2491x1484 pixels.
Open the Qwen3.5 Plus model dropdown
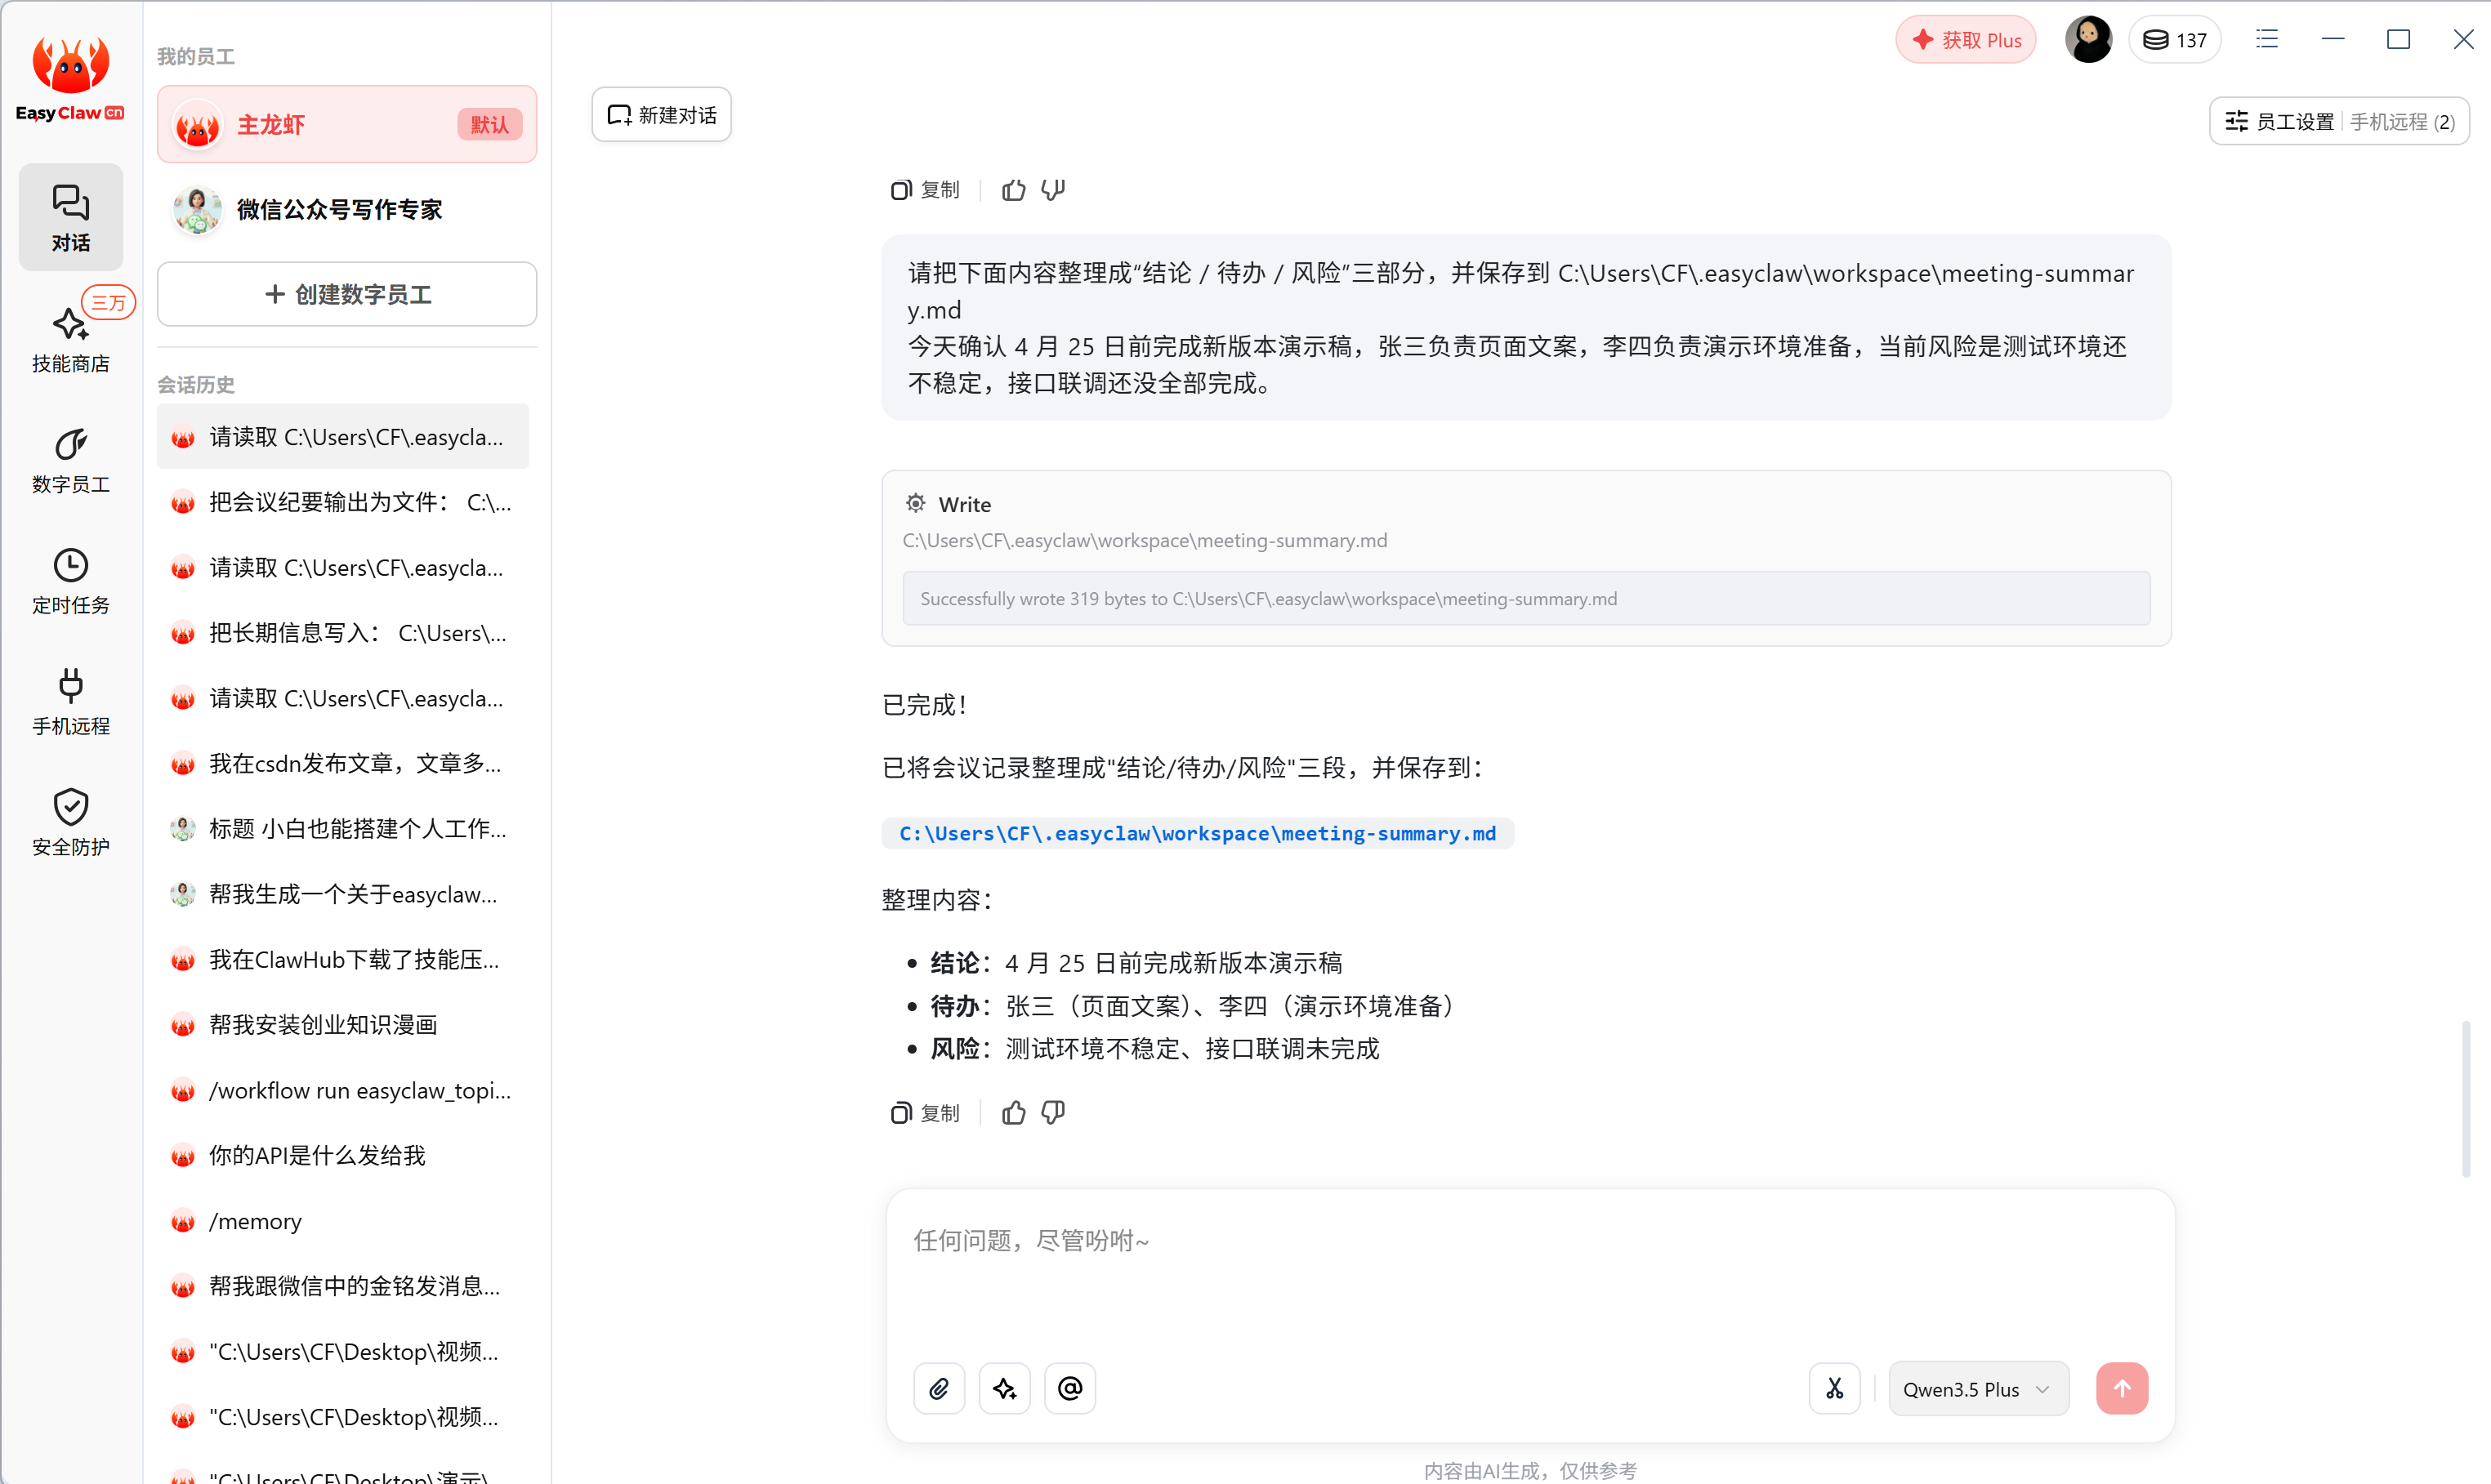tap(1978, 1388)
